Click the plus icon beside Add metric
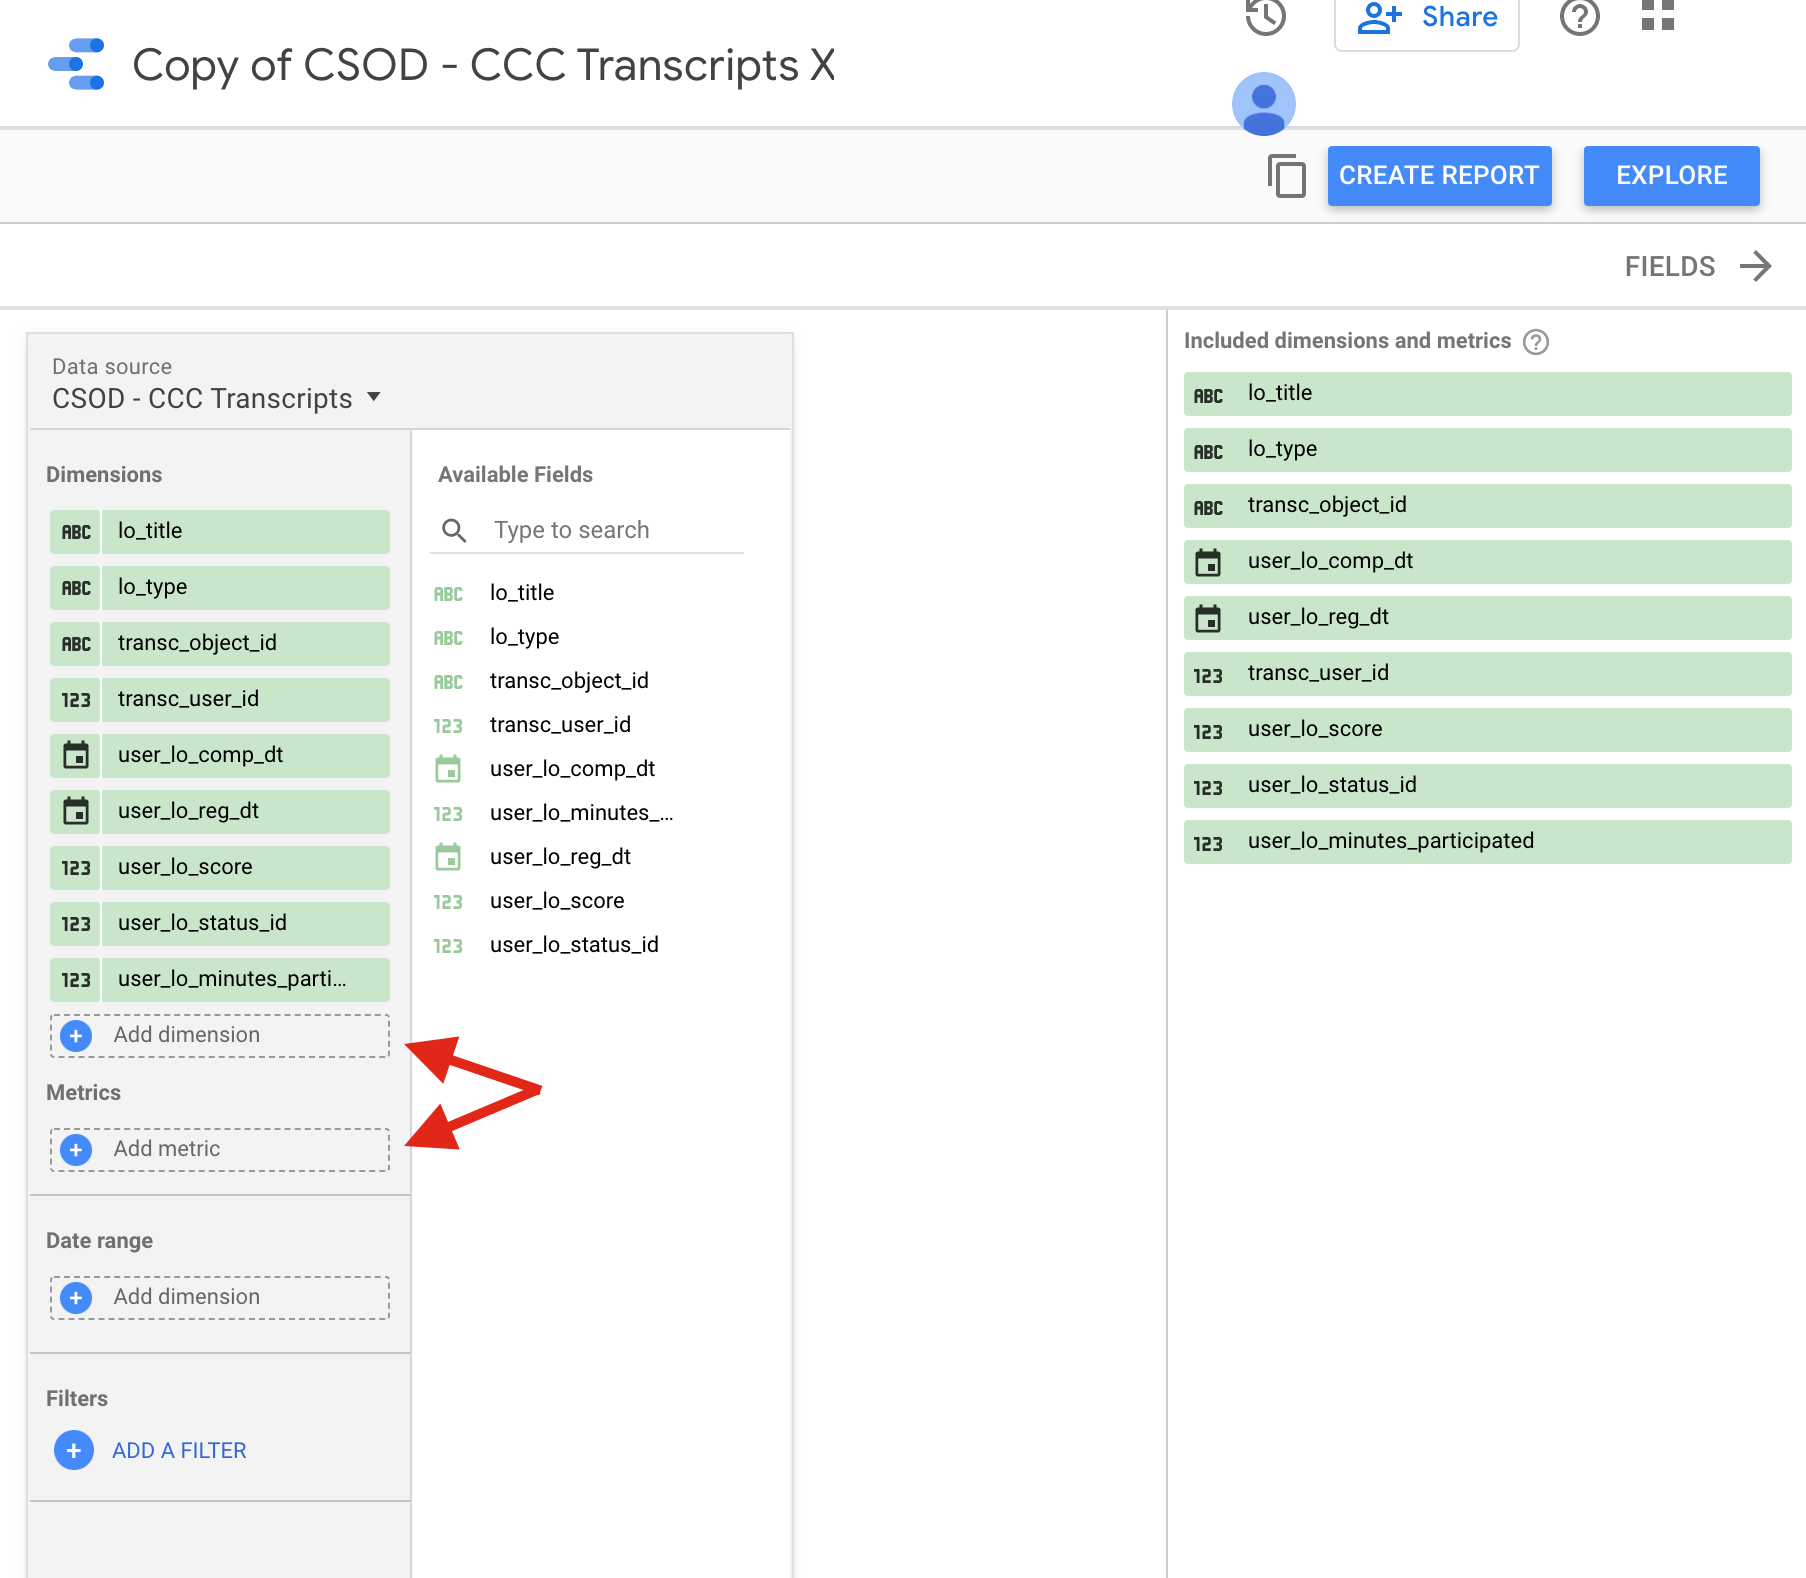Viewport: 1806px width, 1578px height. pyautogui.click(x=76, y=1150)
